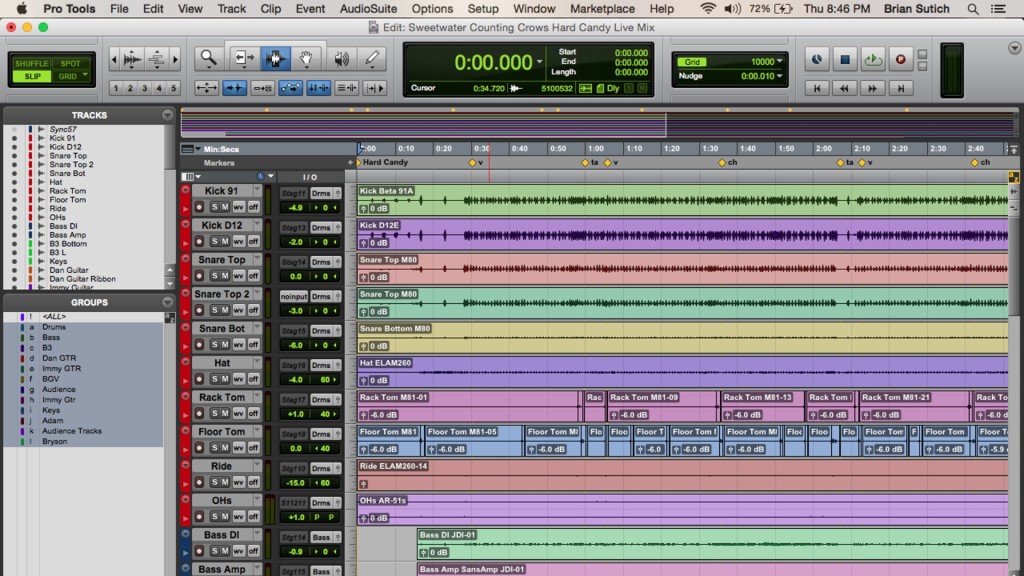Open the Marketplace menu

click(x=602, y=9)
